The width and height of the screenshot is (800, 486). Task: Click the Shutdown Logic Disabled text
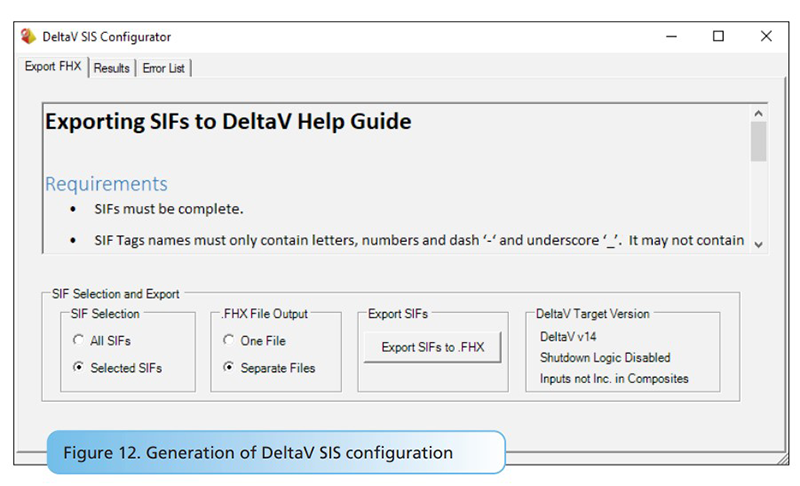[x=605, y=357]
